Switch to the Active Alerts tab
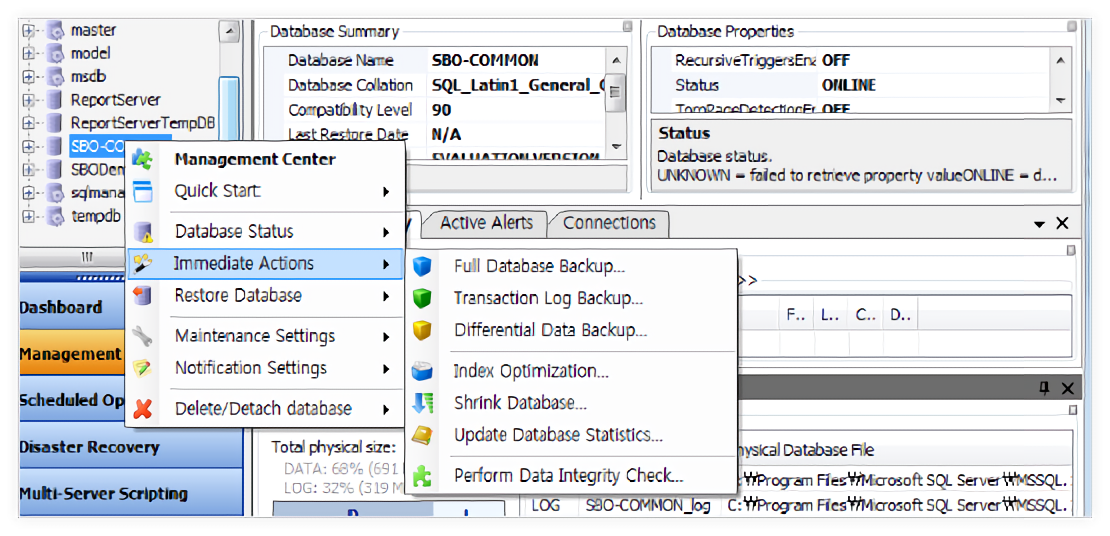Image resolution: width=1110 pixels, height=536 pixels. tap(487, 223)
